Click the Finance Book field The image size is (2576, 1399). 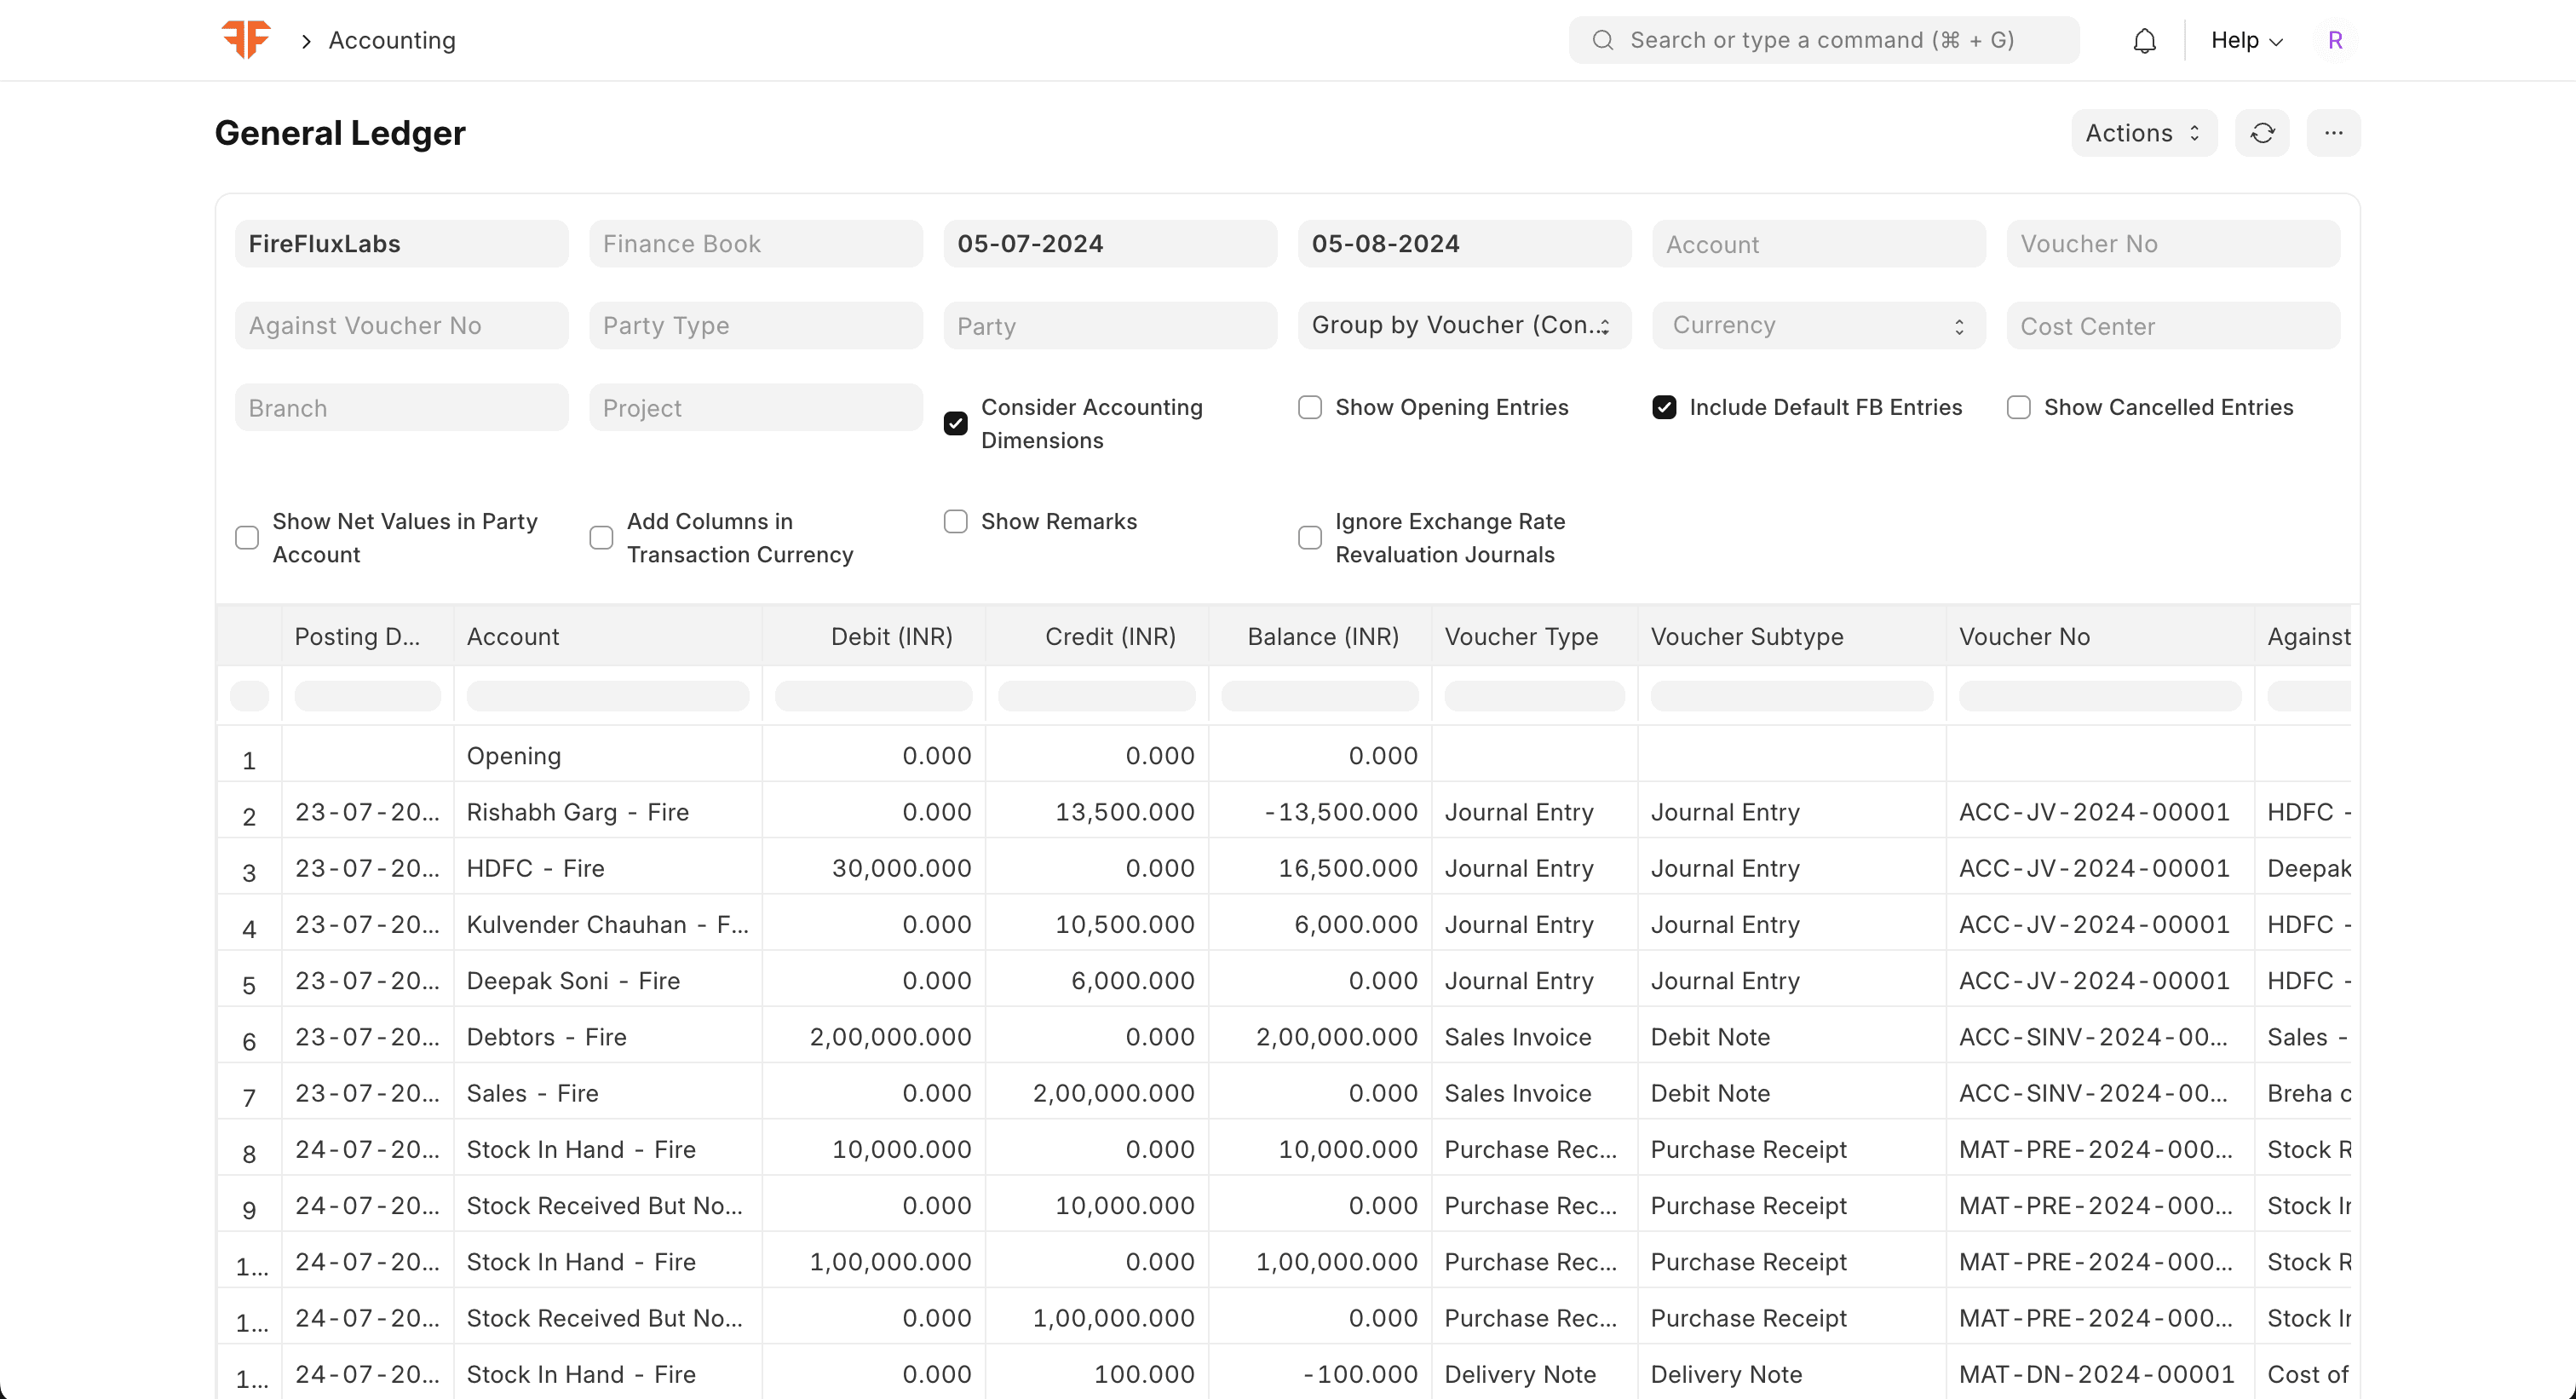click(x=755, y=244)
